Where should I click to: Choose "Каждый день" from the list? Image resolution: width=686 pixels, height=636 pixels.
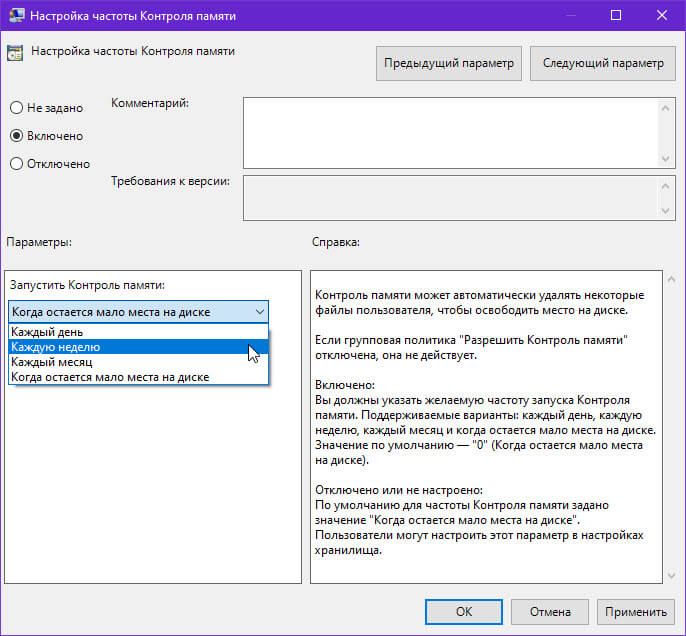point(138,332)
